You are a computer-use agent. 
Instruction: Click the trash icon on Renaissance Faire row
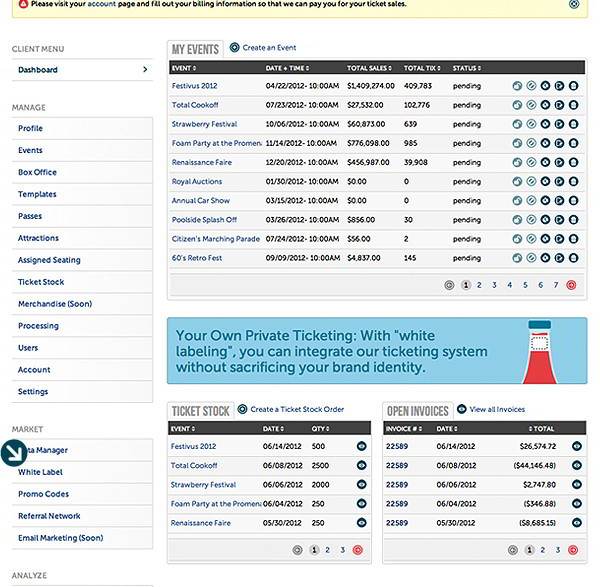pos(573,162)
